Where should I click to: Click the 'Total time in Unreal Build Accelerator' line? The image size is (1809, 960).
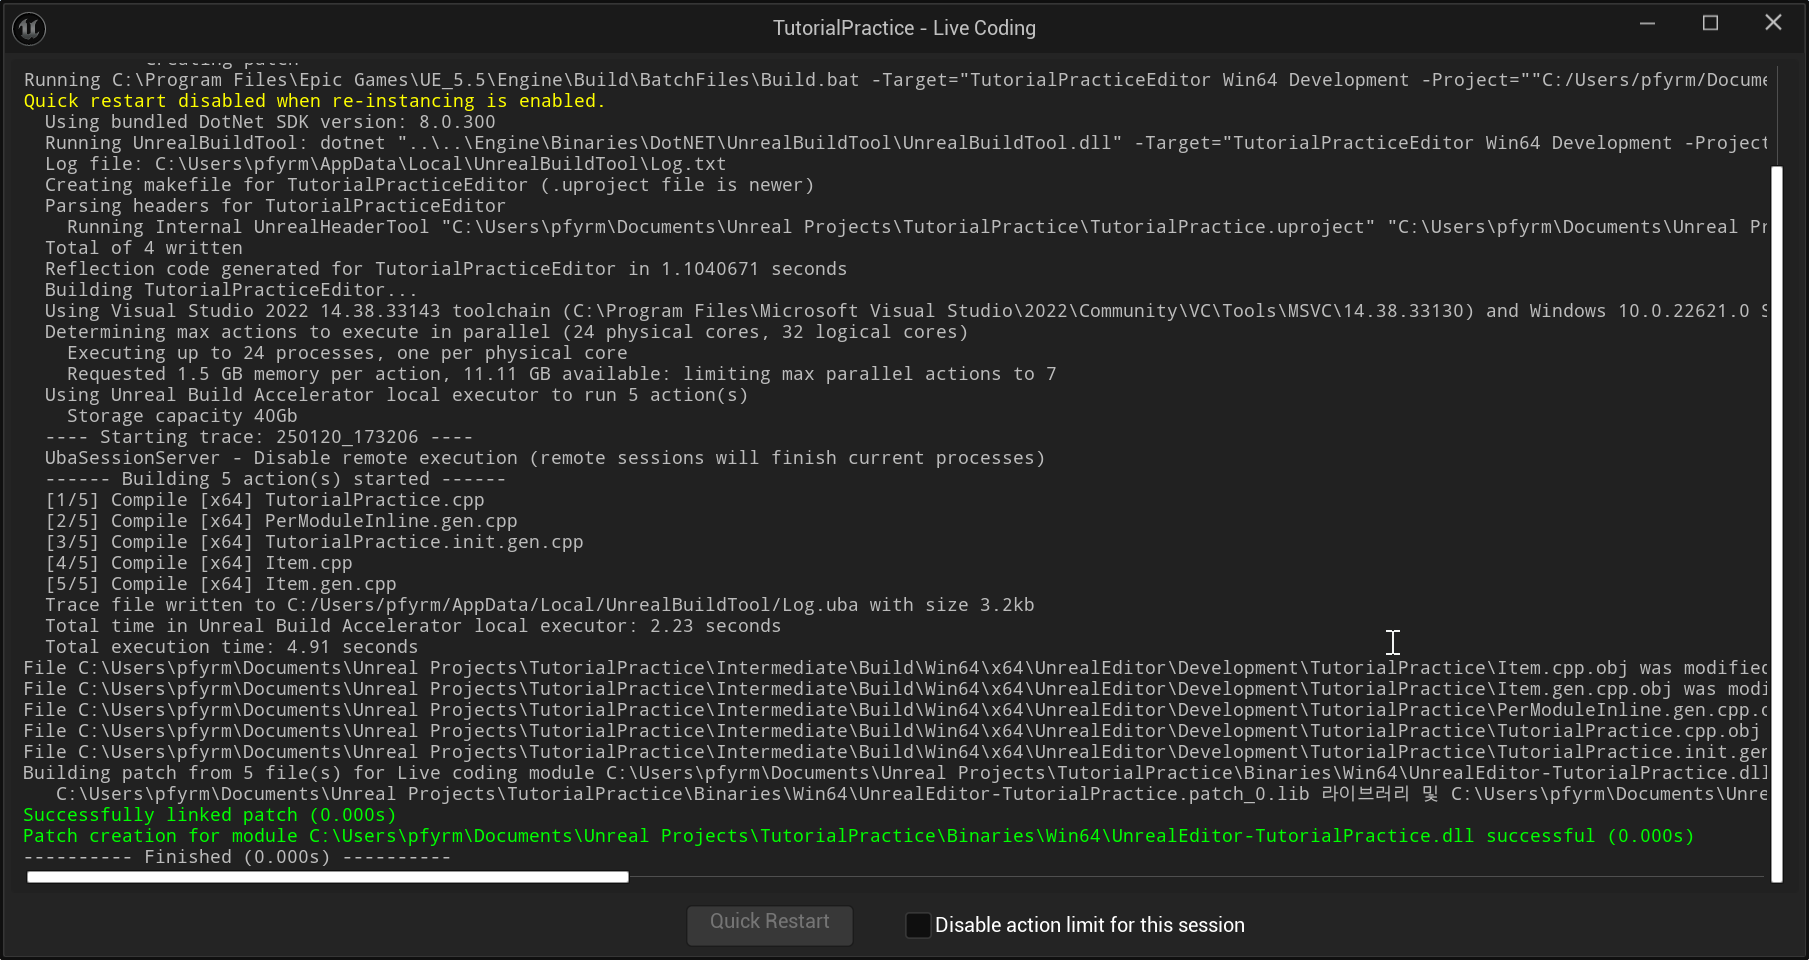[x=413, y=626]
